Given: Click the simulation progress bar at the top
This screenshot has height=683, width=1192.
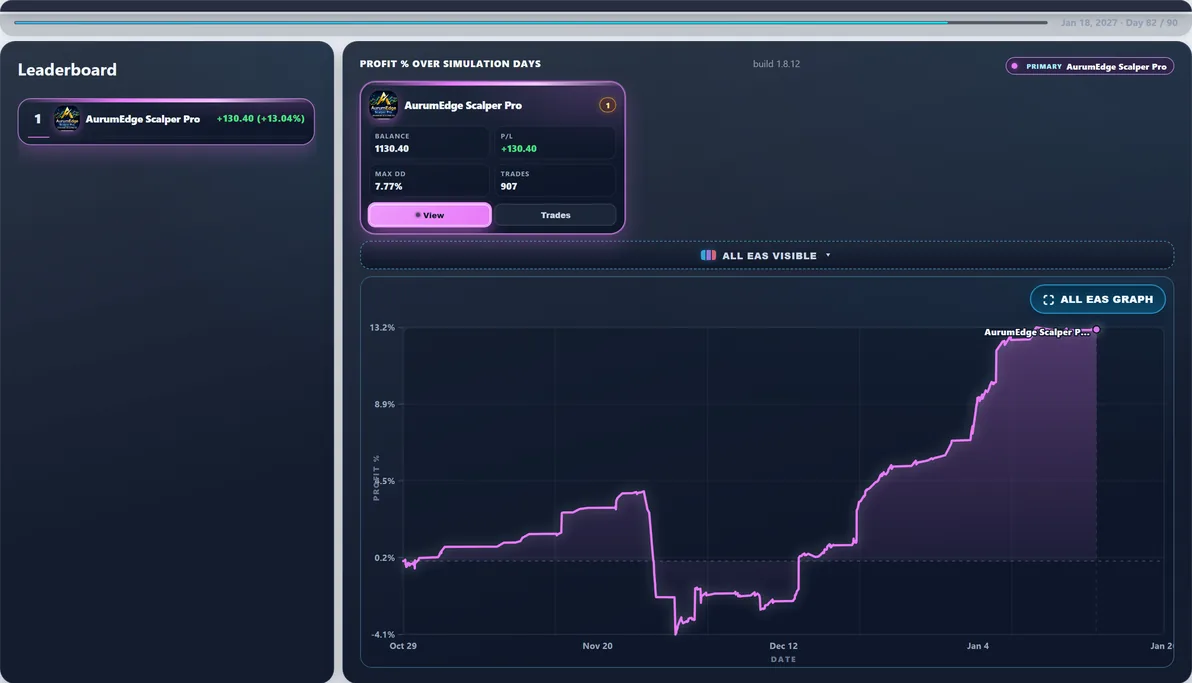Looking at the screenshot, I should click(531, 23).
